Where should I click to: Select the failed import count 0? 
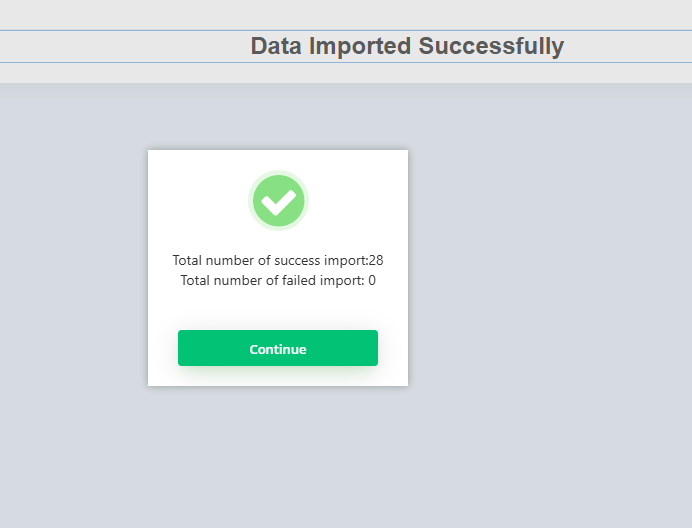coord(372,280)
